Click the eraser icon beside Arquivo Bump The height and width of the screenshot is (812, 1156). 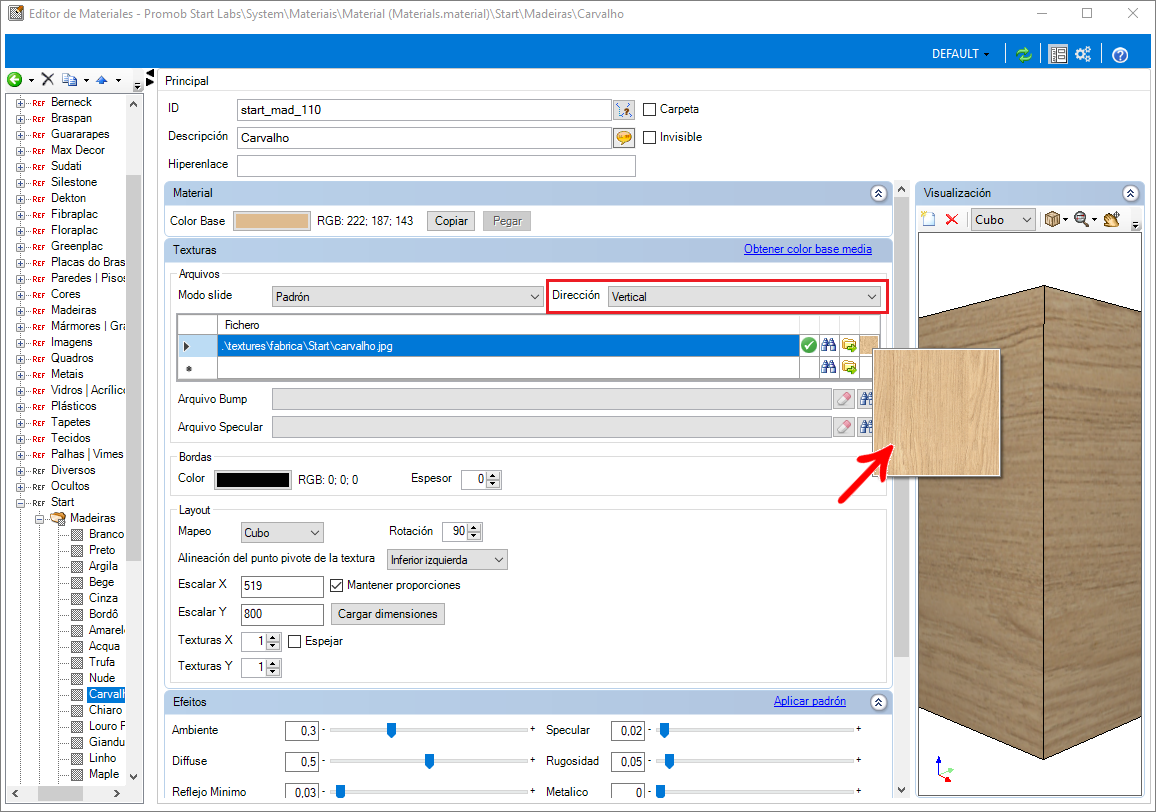click(x=843, y=399)
